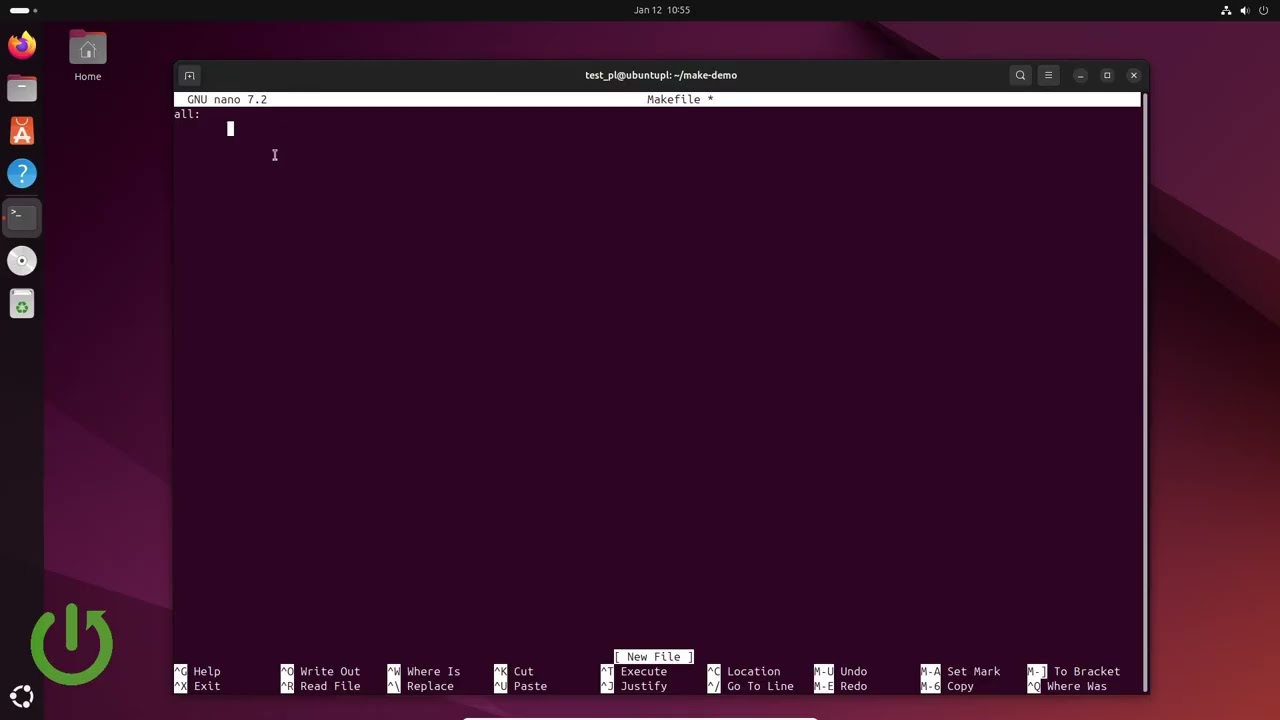Click the terminal new tab icon

[189, 75]
